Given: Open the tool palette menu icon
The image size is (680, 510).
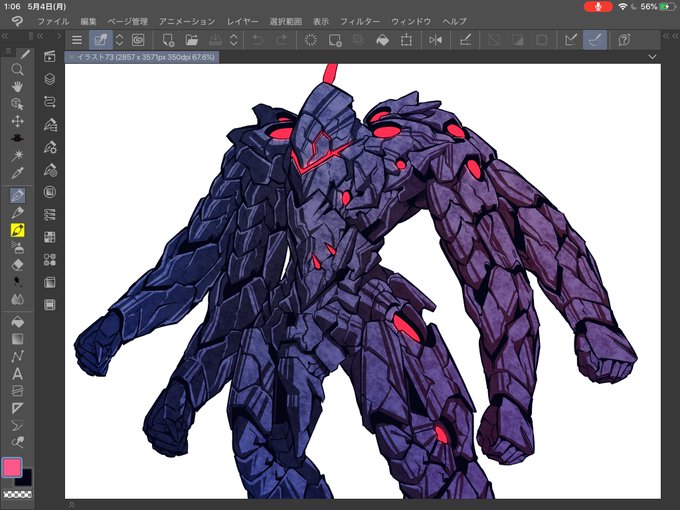Looking at the screenshot, I should point(7,52).
